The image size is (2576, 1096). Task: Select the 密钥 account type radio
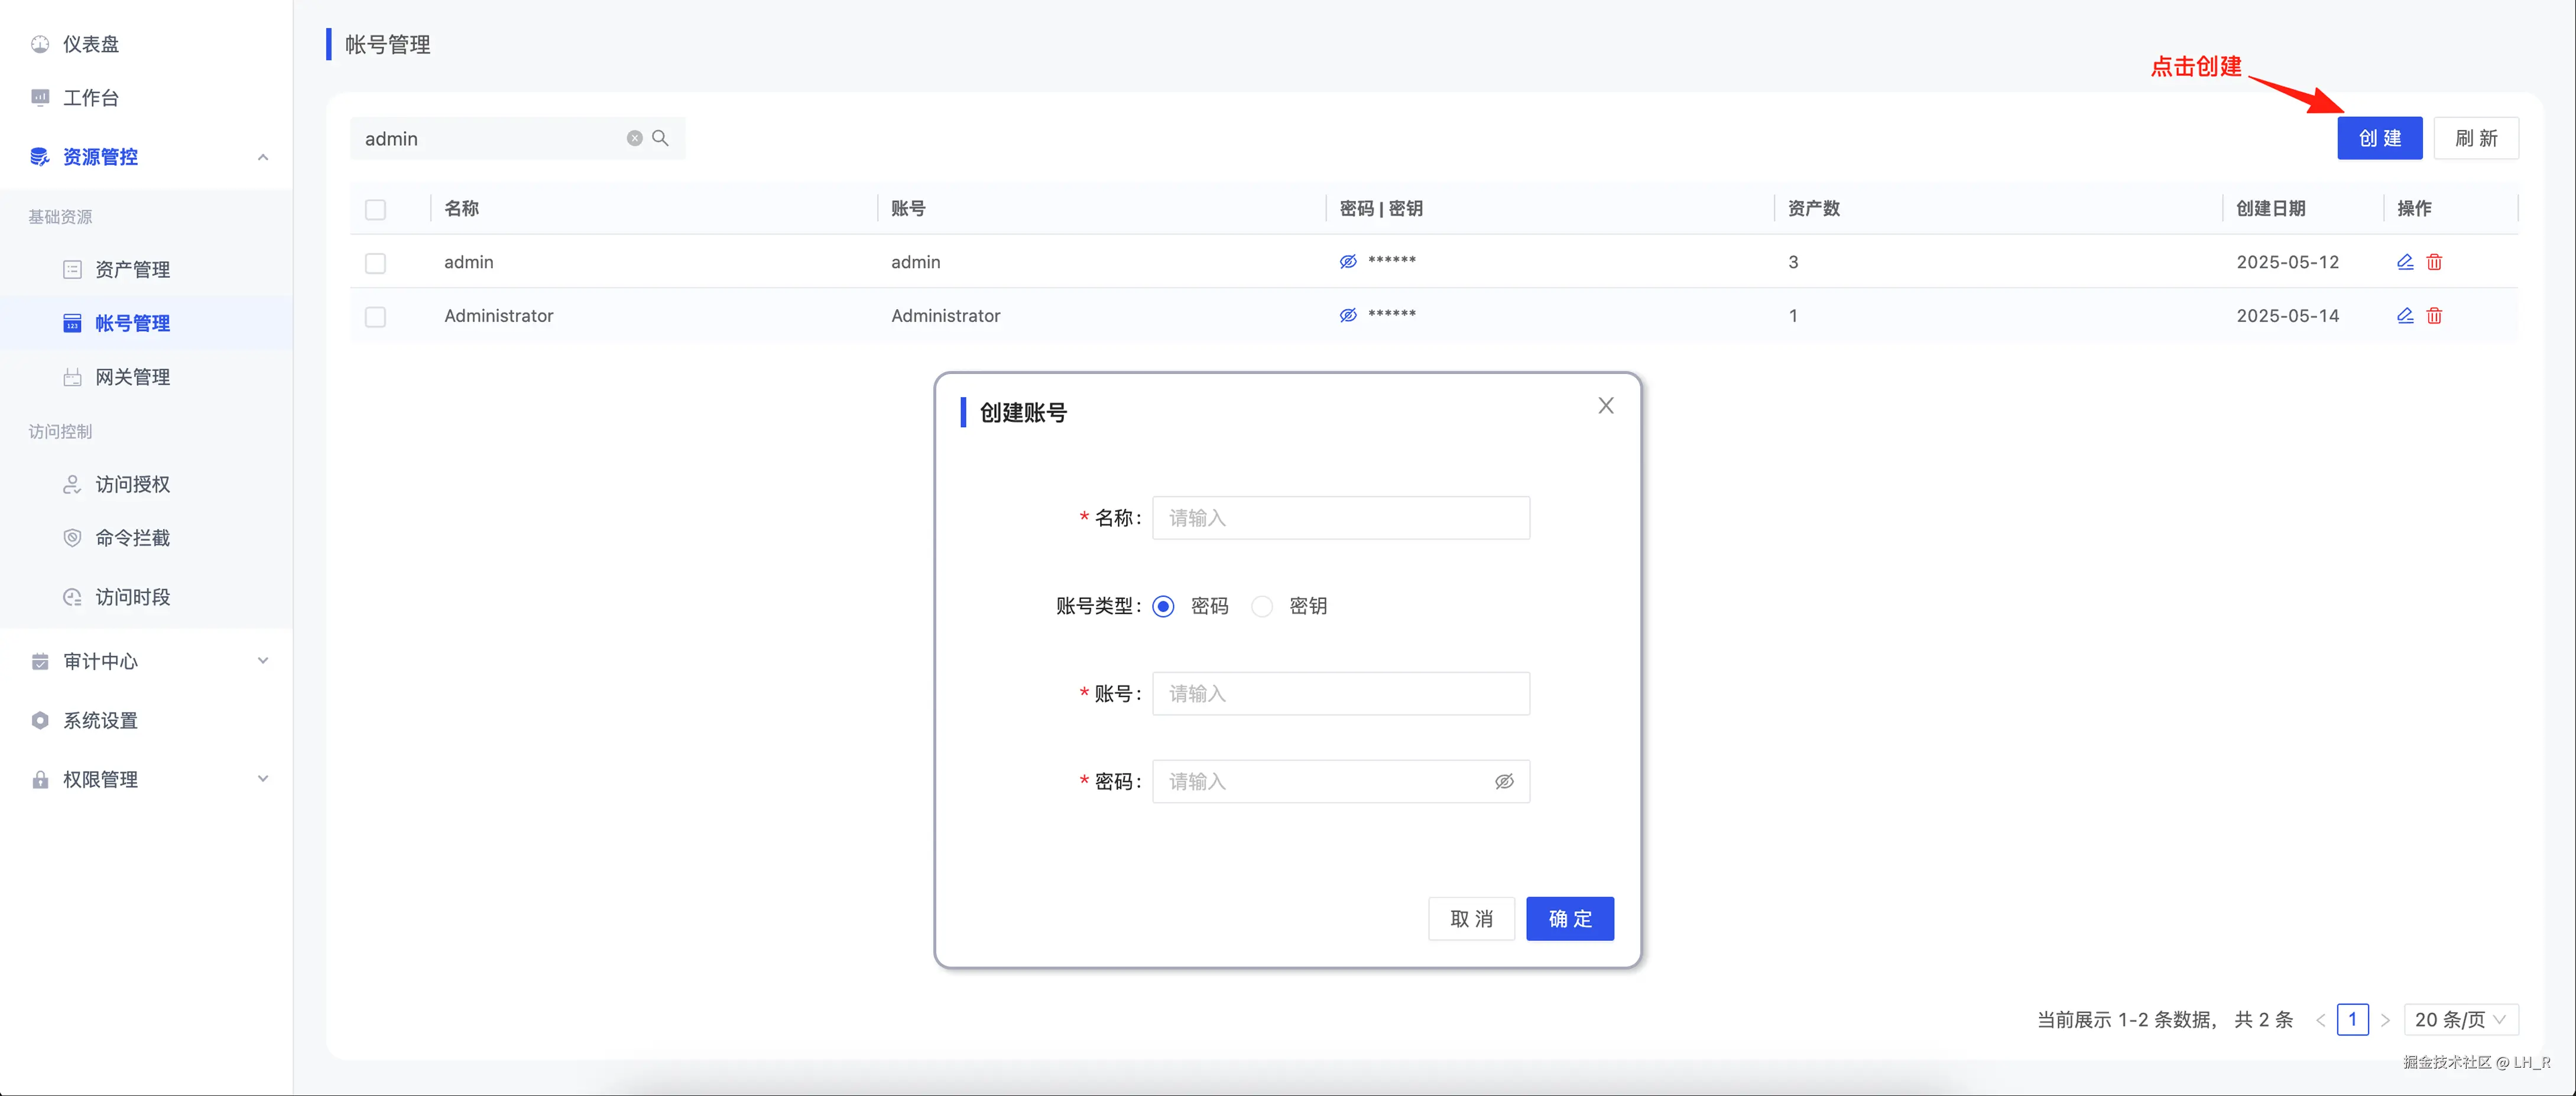[1263, 607]
